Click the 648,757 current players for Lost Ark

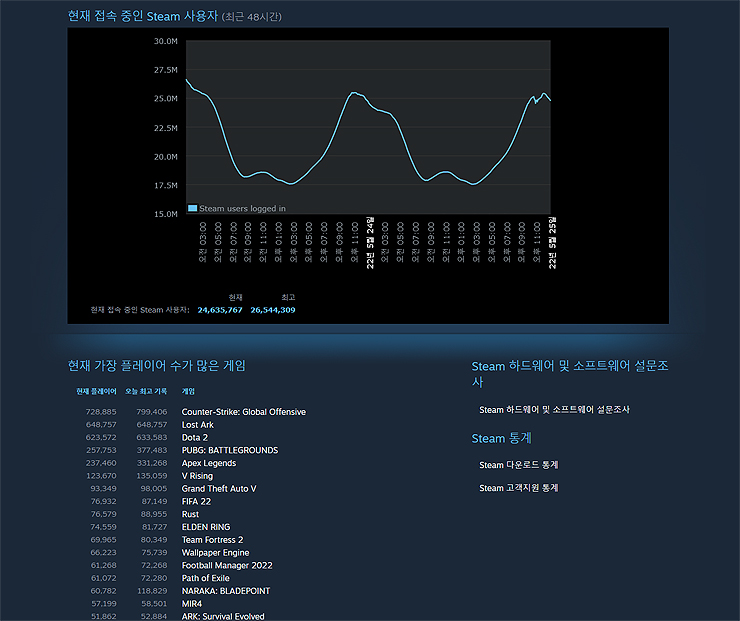101,425
